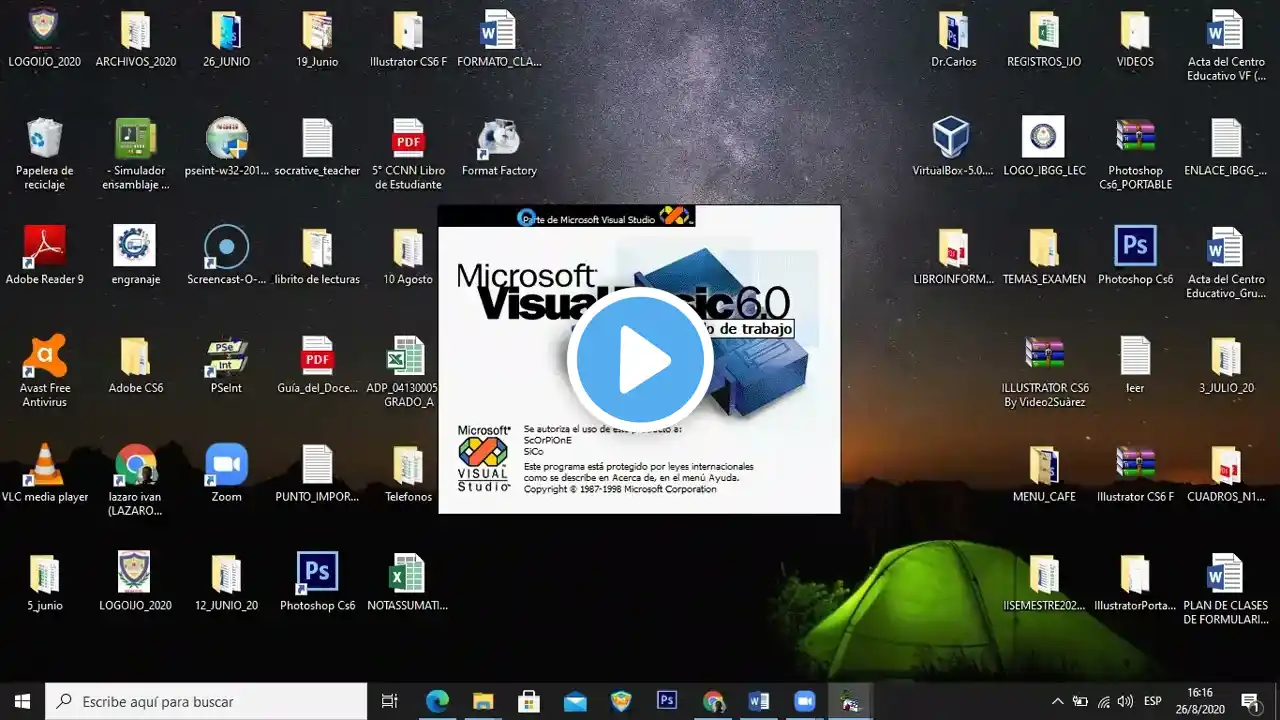Select the Acta del Centro Educativo VF document
Viewport: 1280px width, 720px height.
[x=1226, y=31]
